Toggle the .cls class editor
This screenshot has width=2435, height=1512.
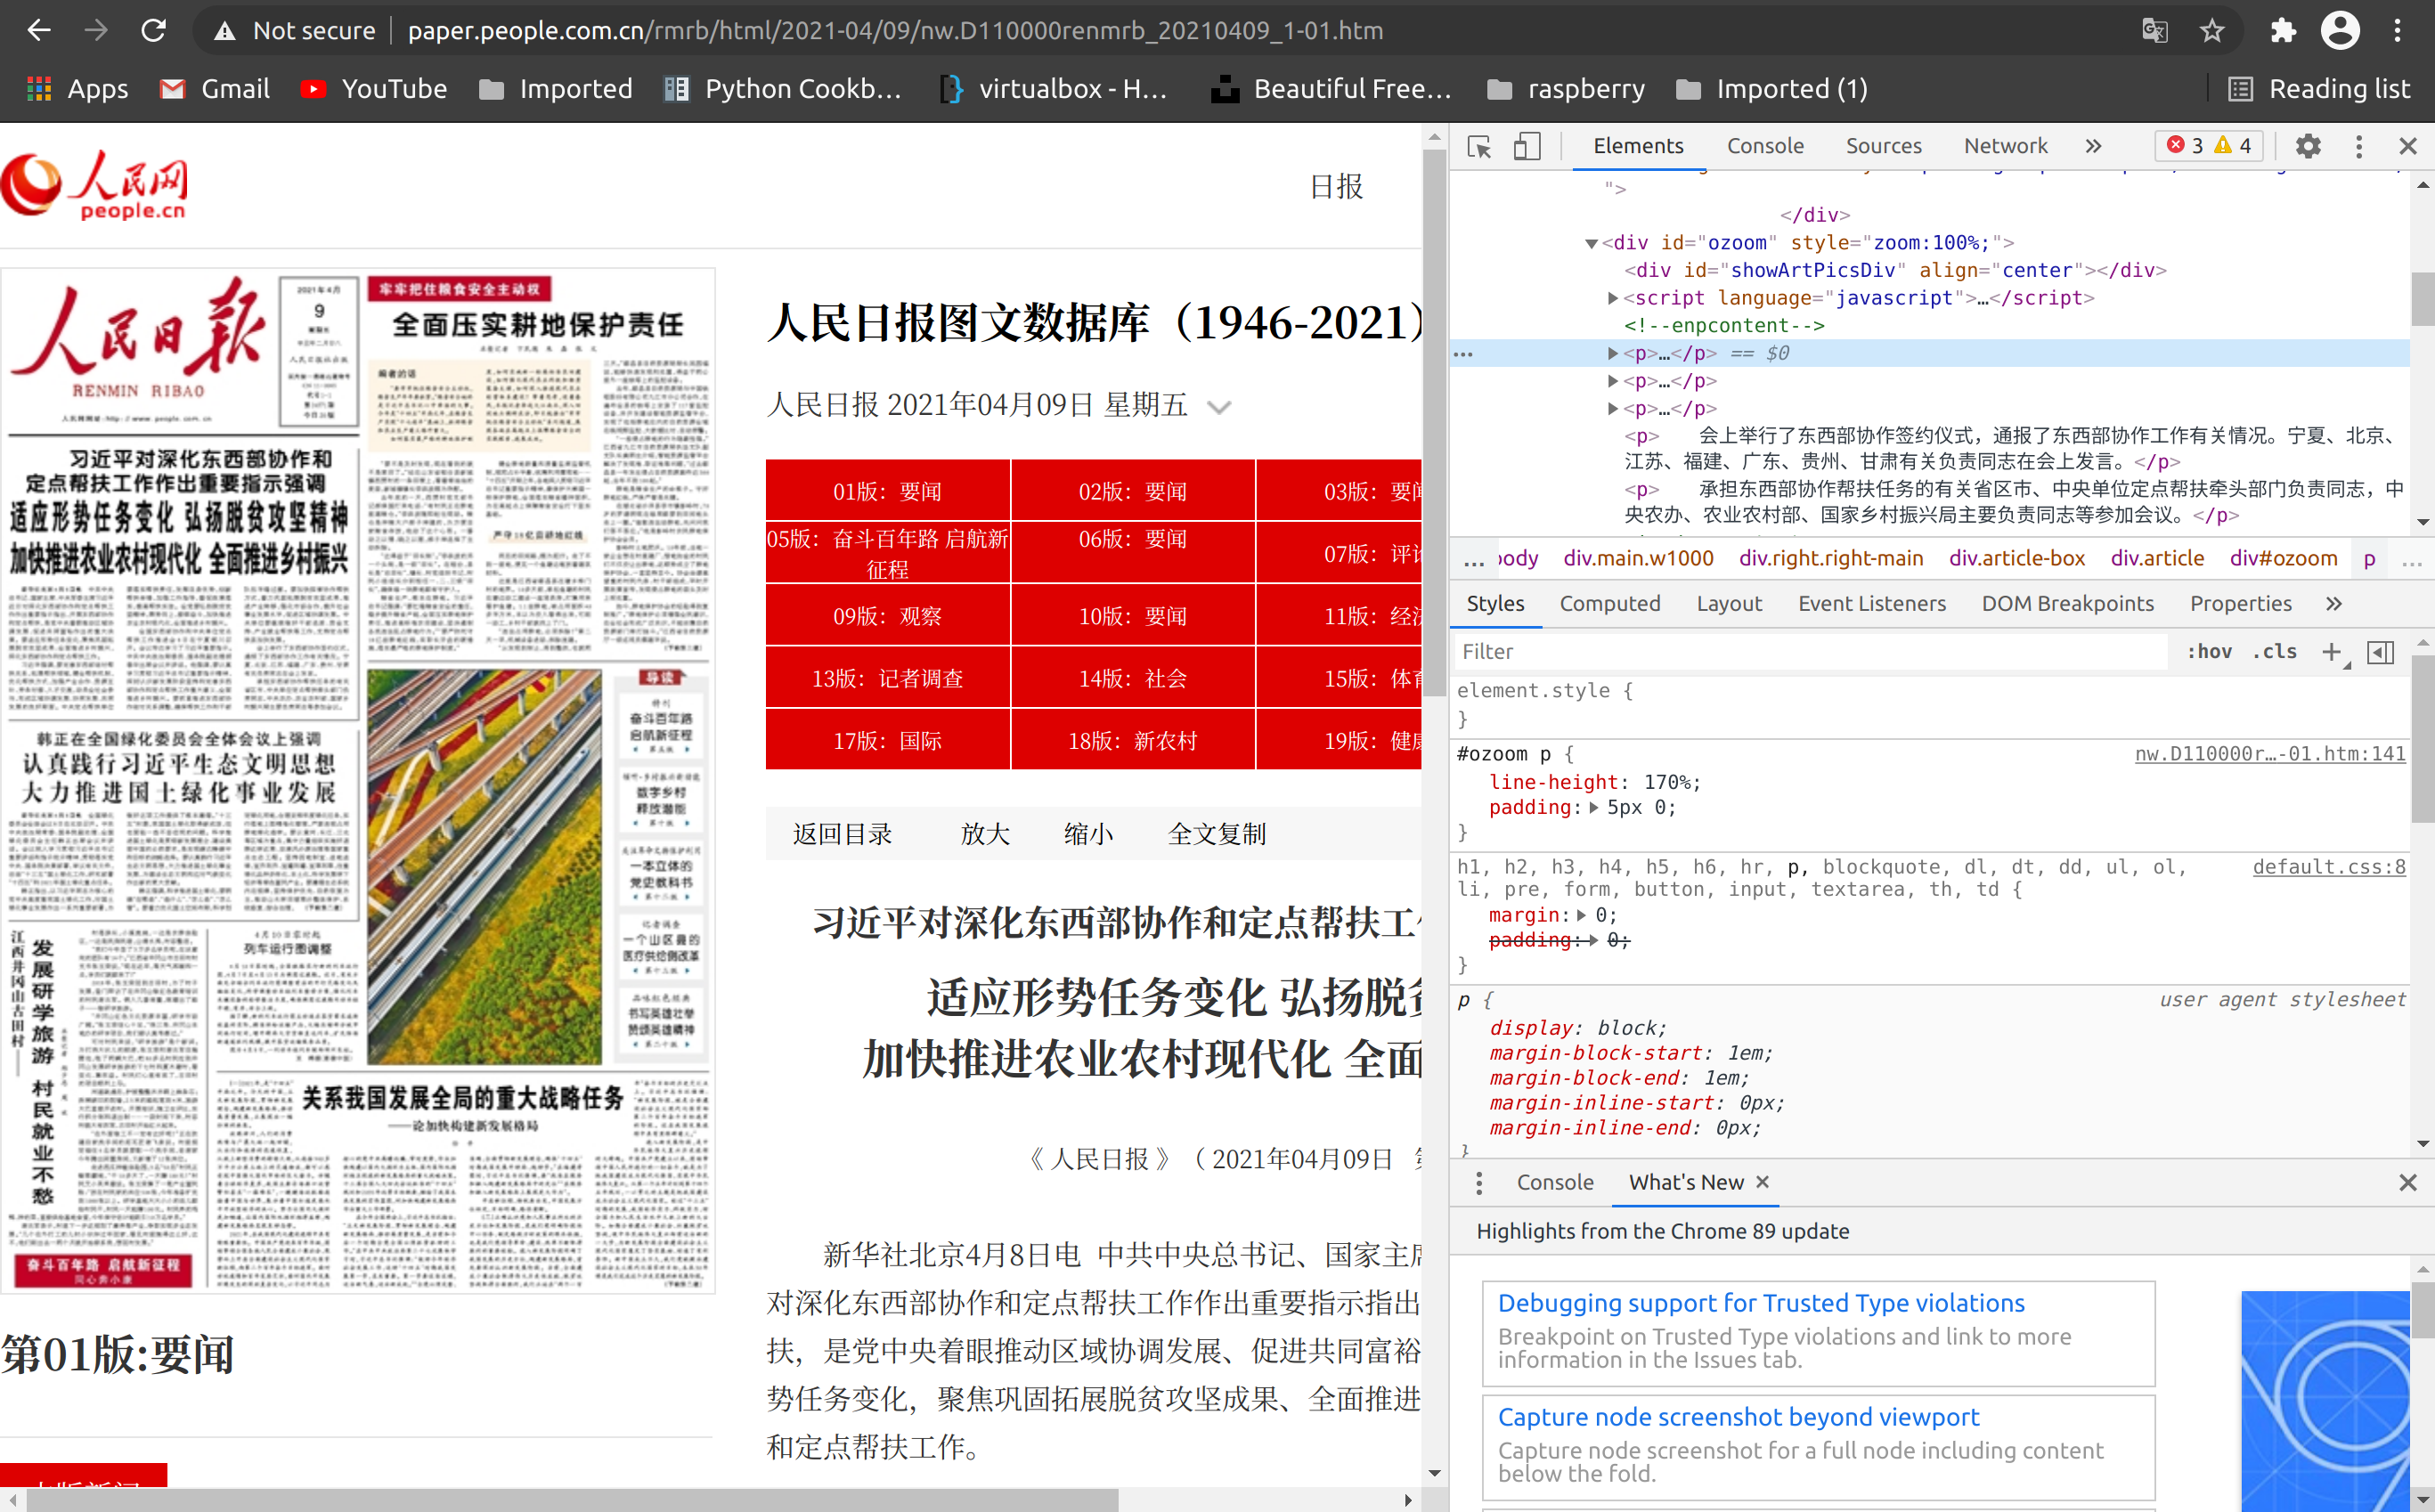(2274, 651)
